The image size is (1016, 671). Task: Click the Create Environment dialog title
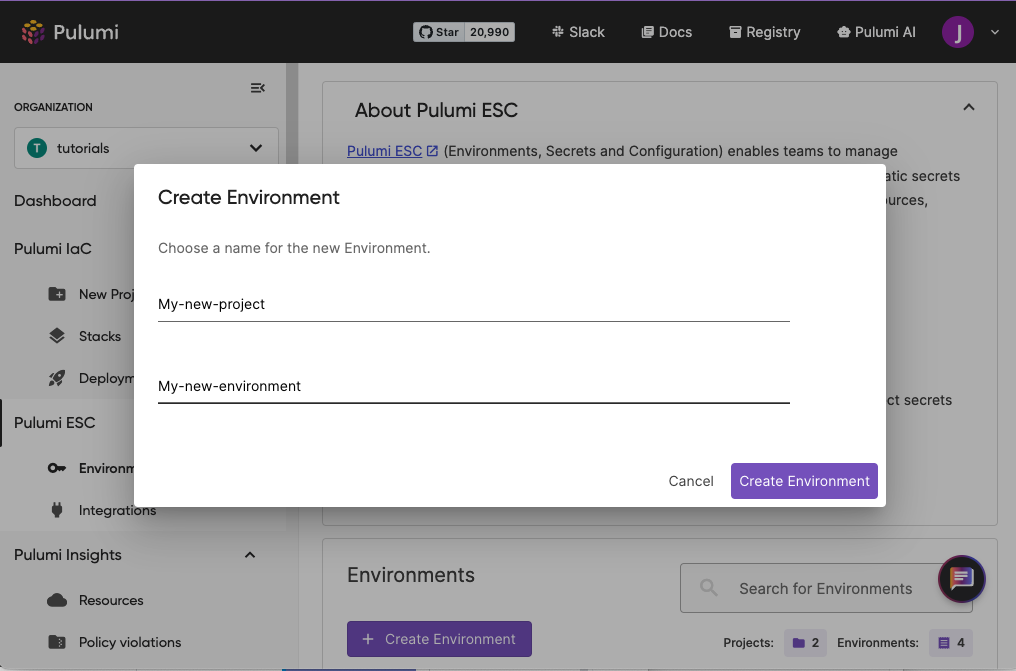249,198
